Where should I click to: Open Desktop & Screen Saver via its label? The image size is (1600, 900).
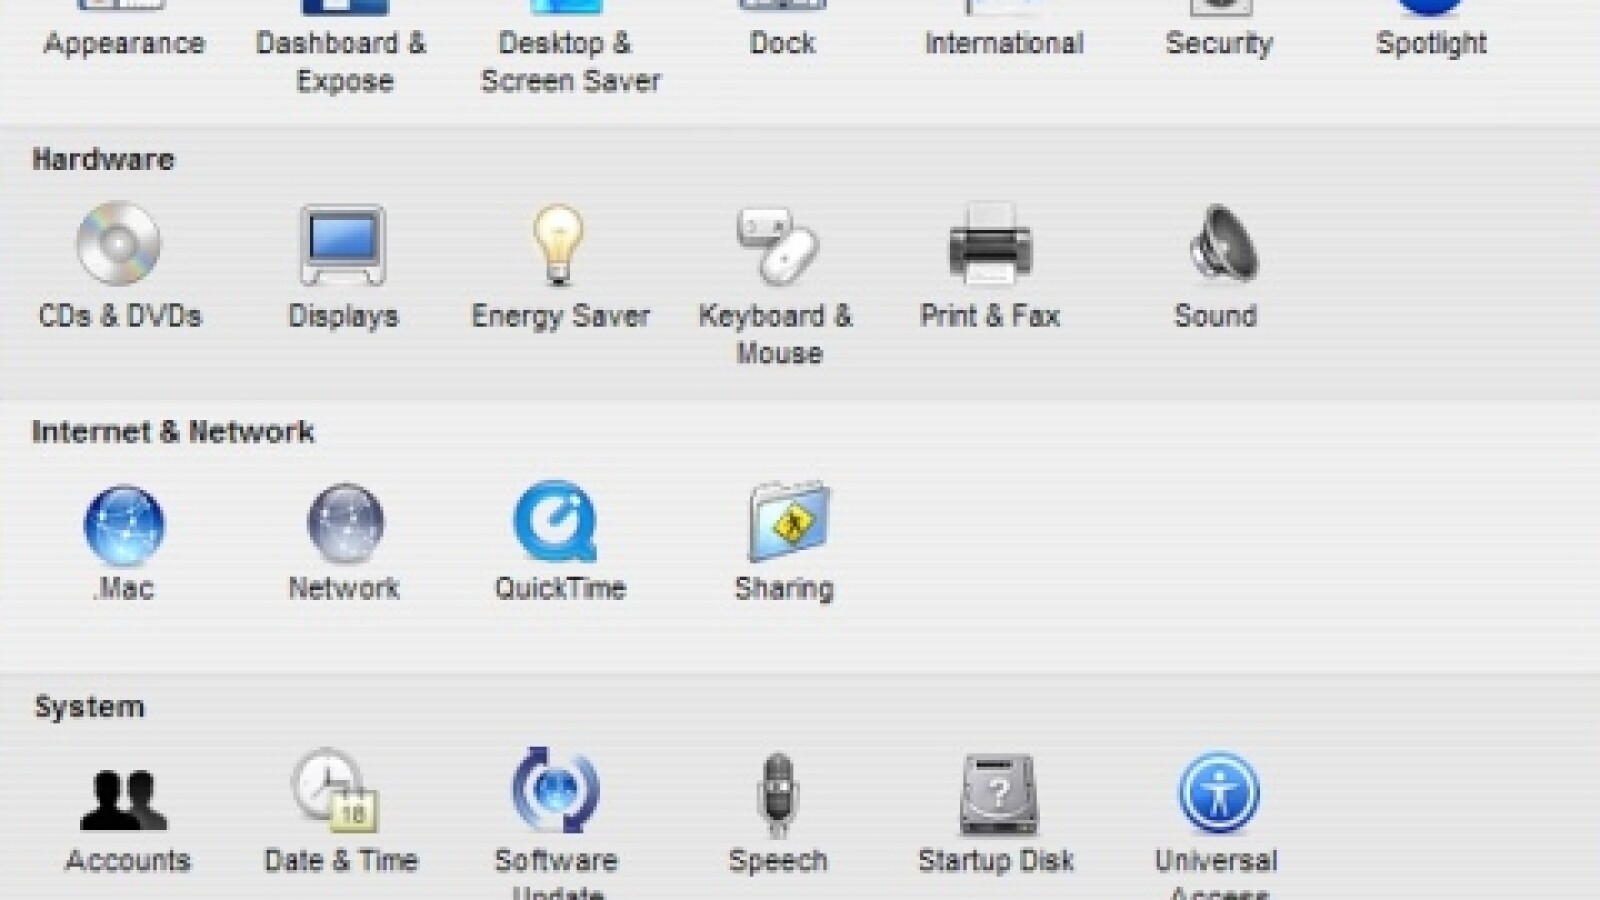(569, 61)
